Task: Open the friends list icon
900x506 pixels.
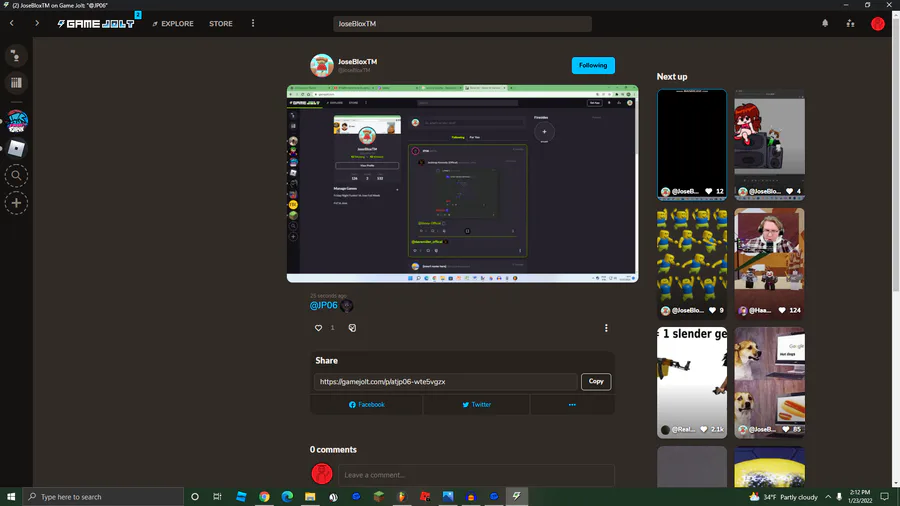Action: pos(850,24)
